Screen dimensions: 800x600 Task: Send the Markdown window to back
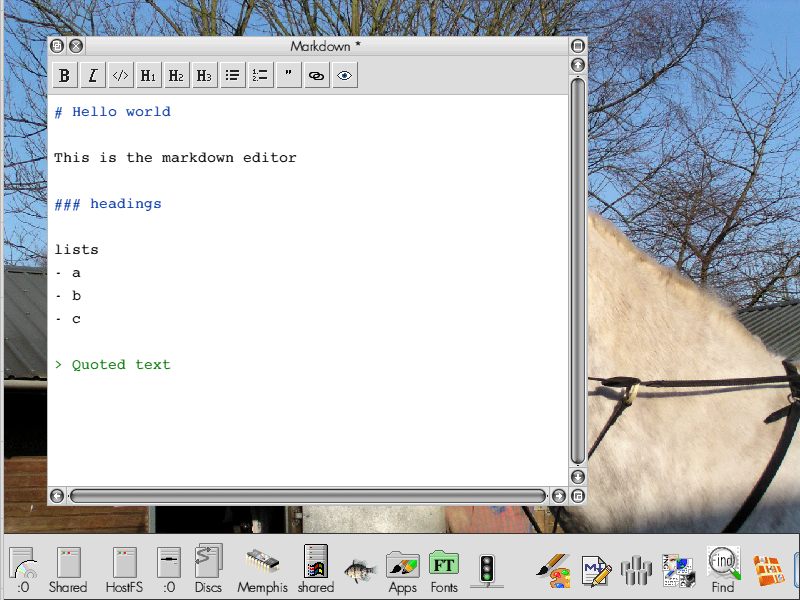tap(57, 46)
